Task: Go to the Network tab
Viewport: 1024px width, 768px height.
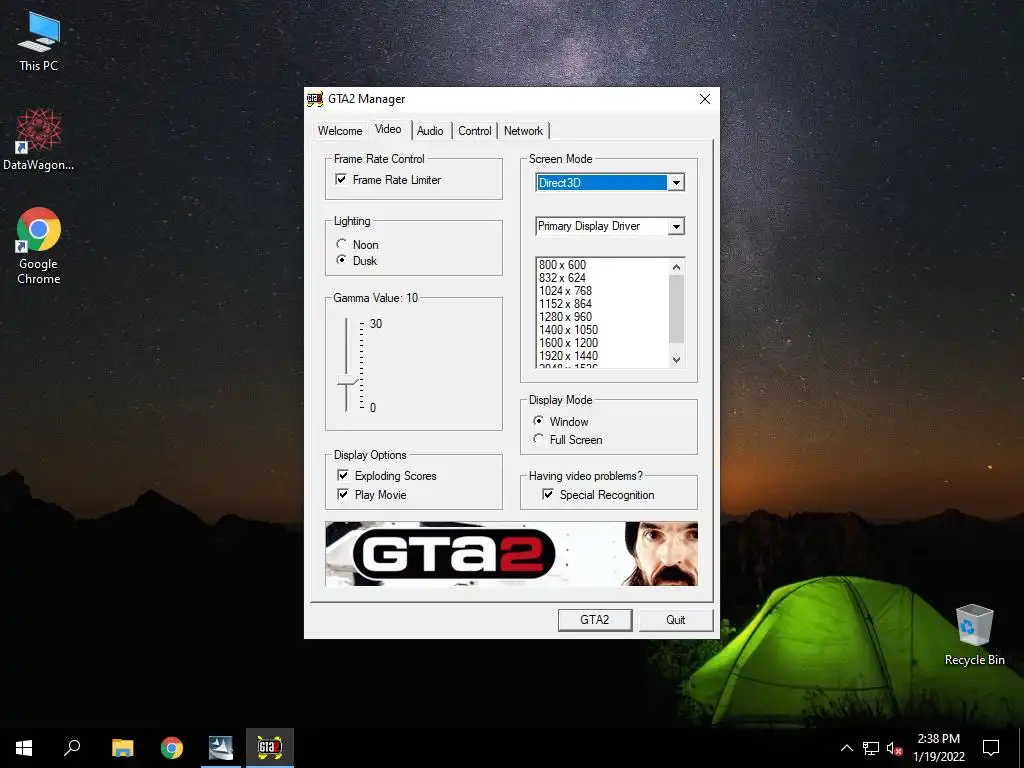Action: [x=523, y=131]
